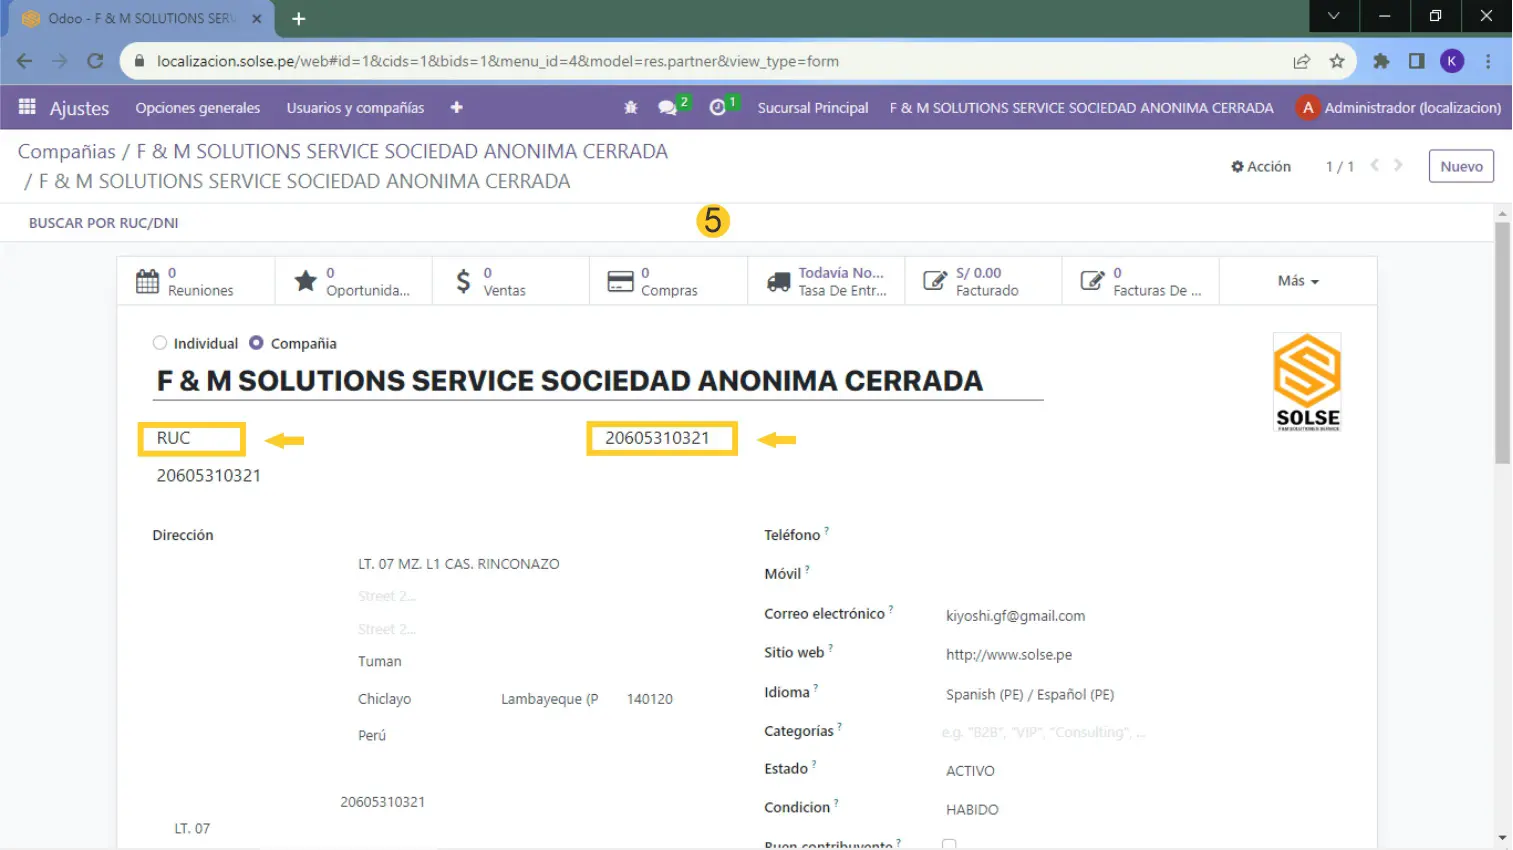Click the ACTIVO estado value
The height and width of the screenshot is (850, 1513).
coord(970,771)
